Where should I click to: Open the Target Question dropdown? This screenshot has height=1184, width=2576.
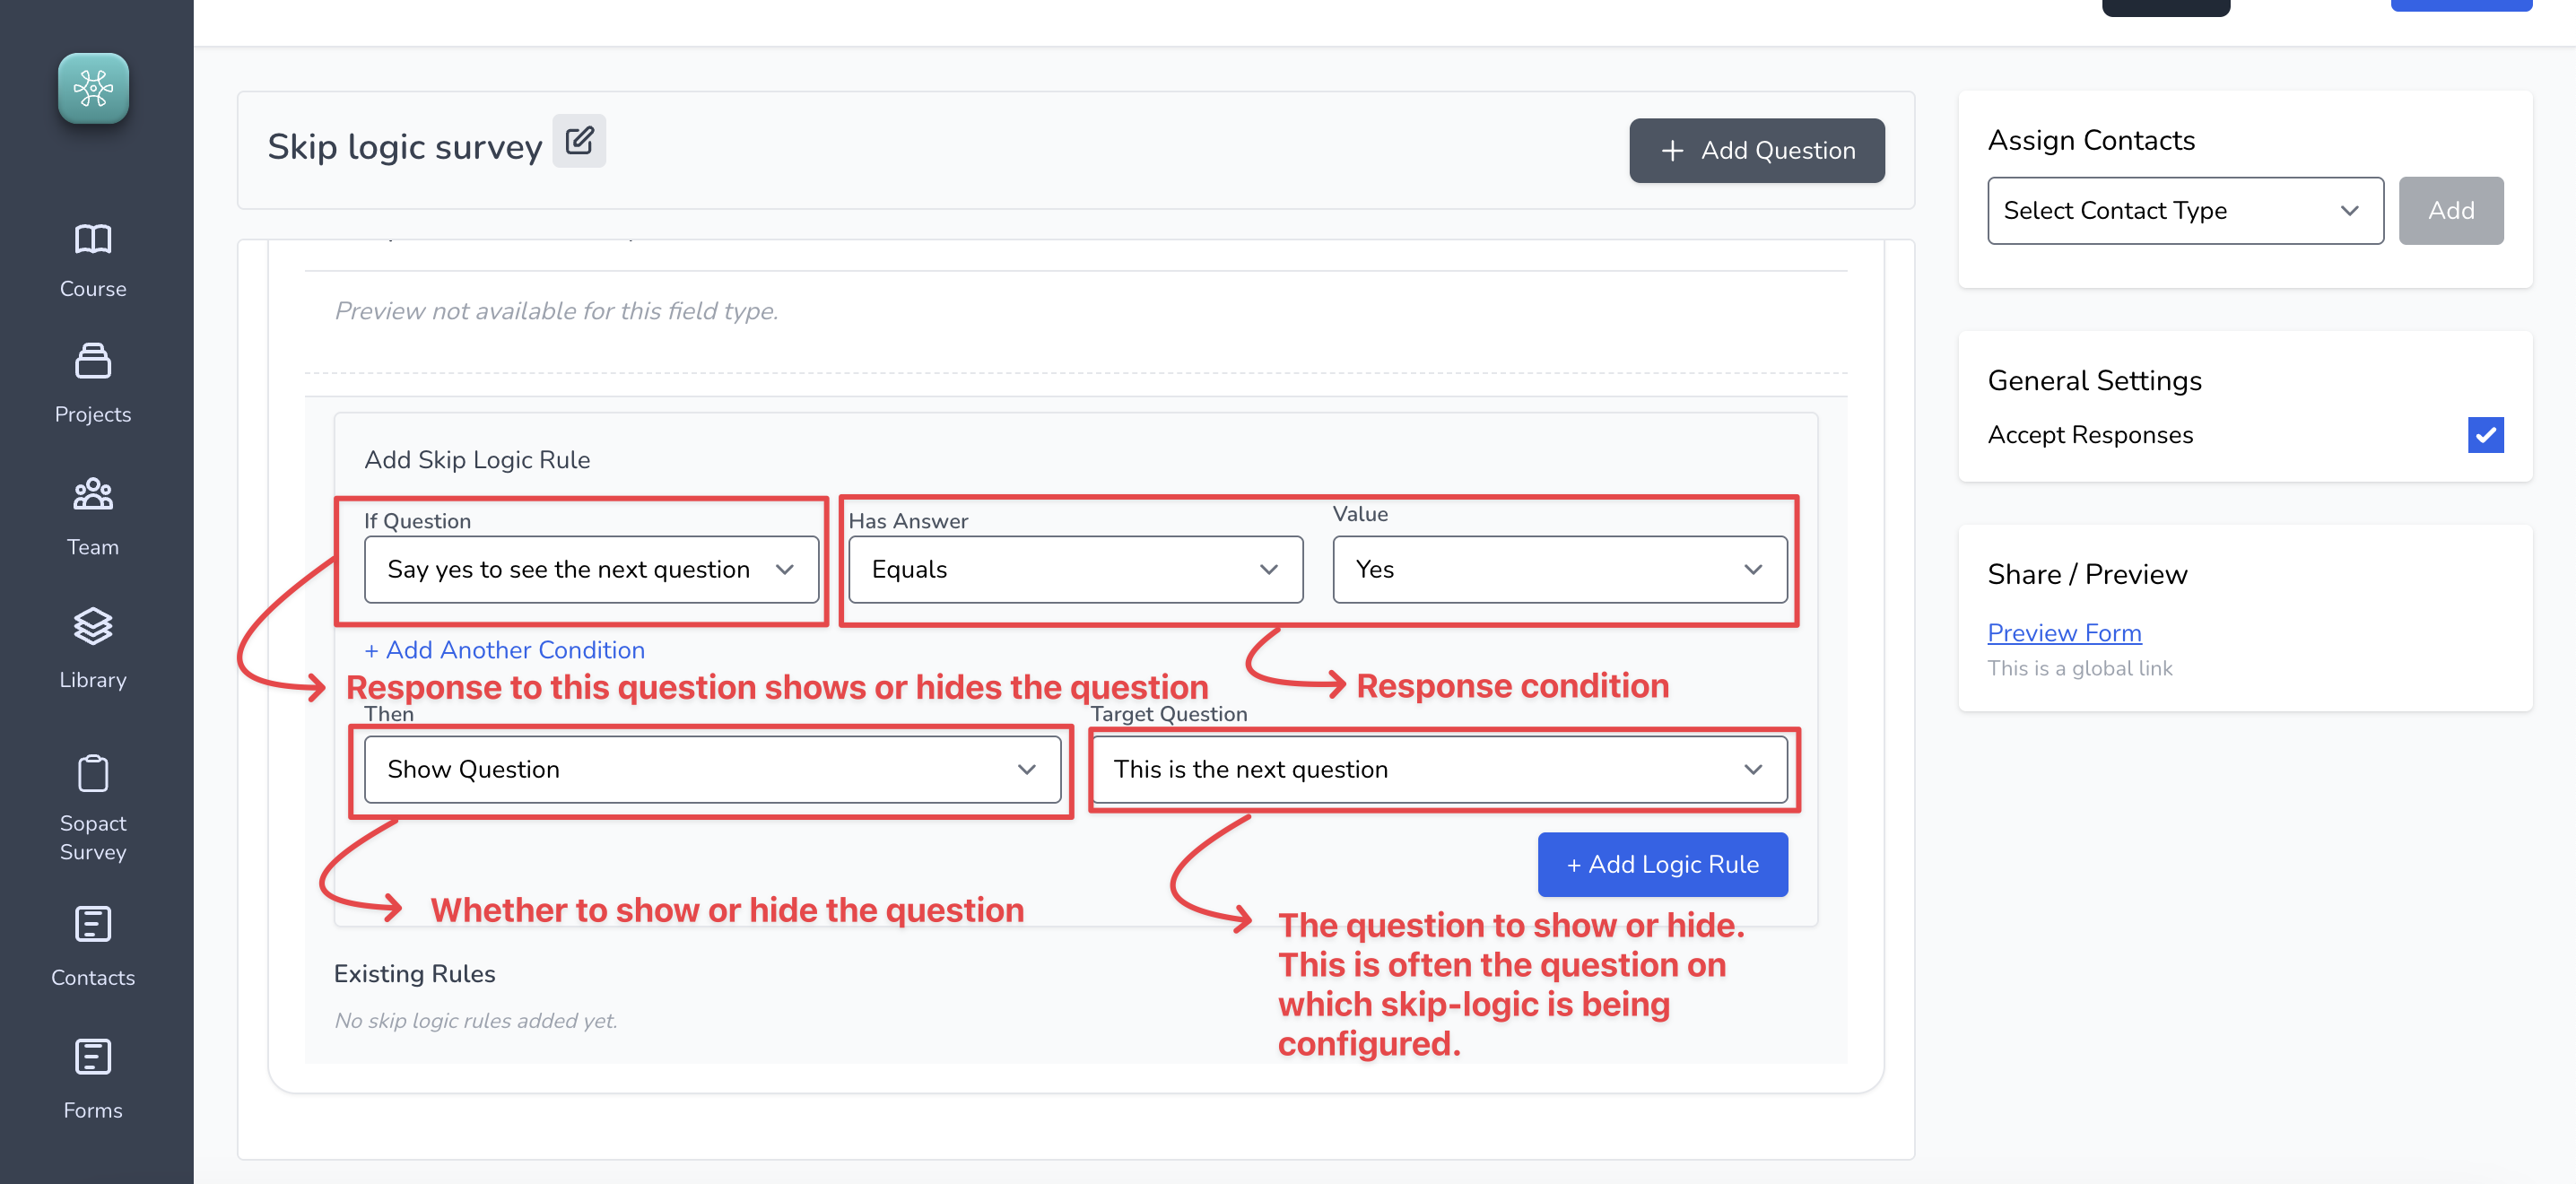tap(1439, 770)
